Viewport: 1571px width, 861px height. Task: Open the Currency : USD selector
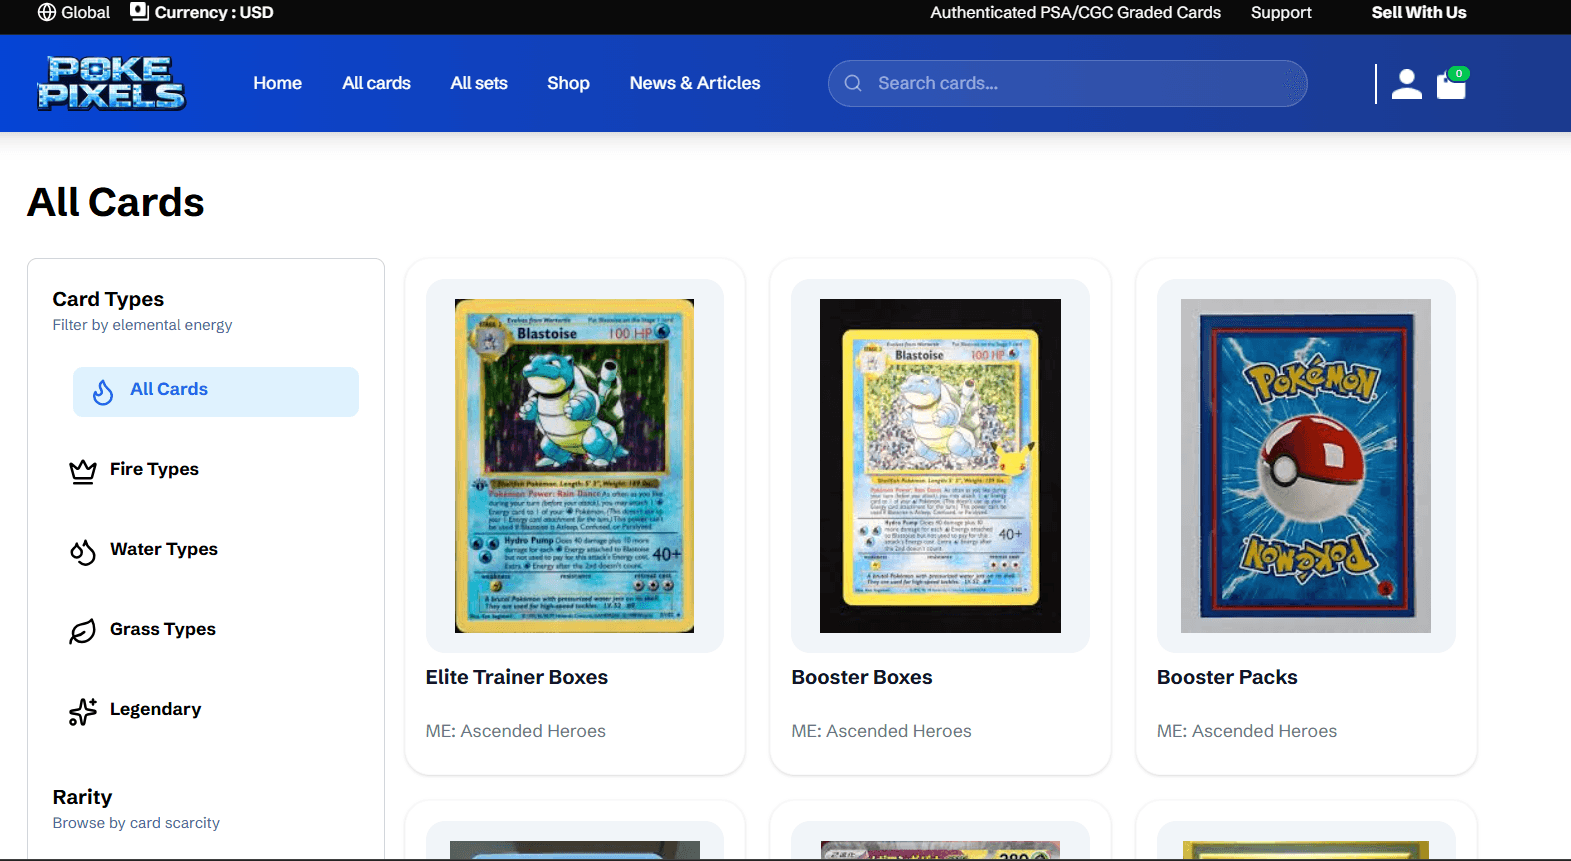pos(202,12)
